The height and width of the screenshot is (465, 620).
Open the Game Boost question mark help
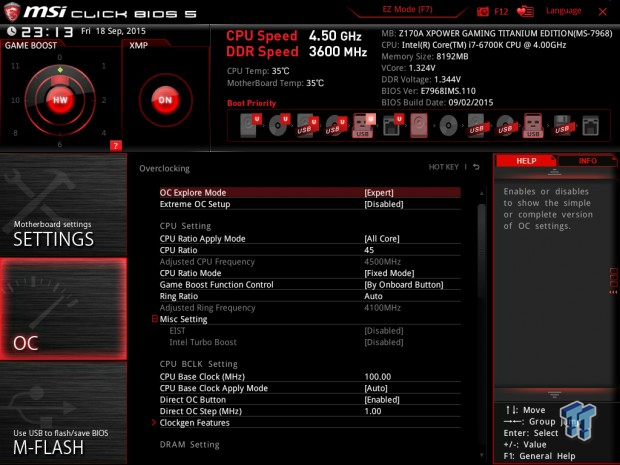[x=115, y=146]
